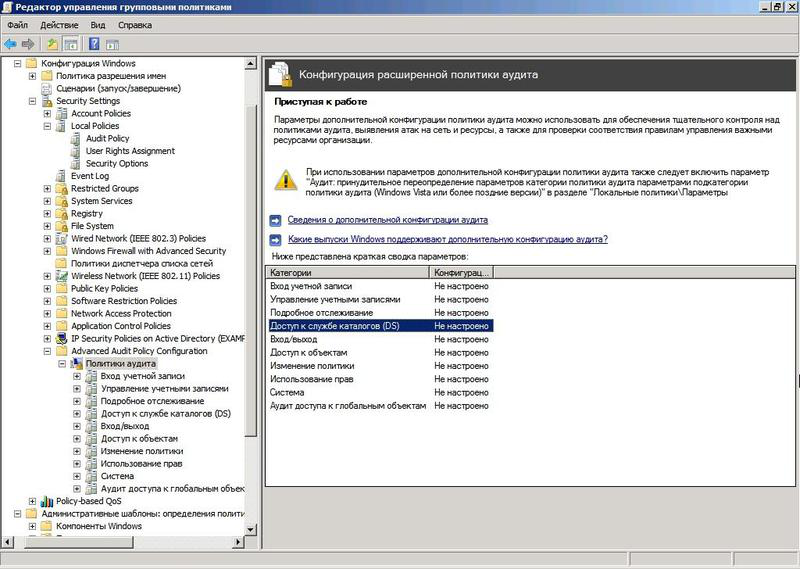The height and width of the screenshot is (569, 800).
Task: Click the Up one level folder icon
Action: pyautogui.click(x=53, y=44)
